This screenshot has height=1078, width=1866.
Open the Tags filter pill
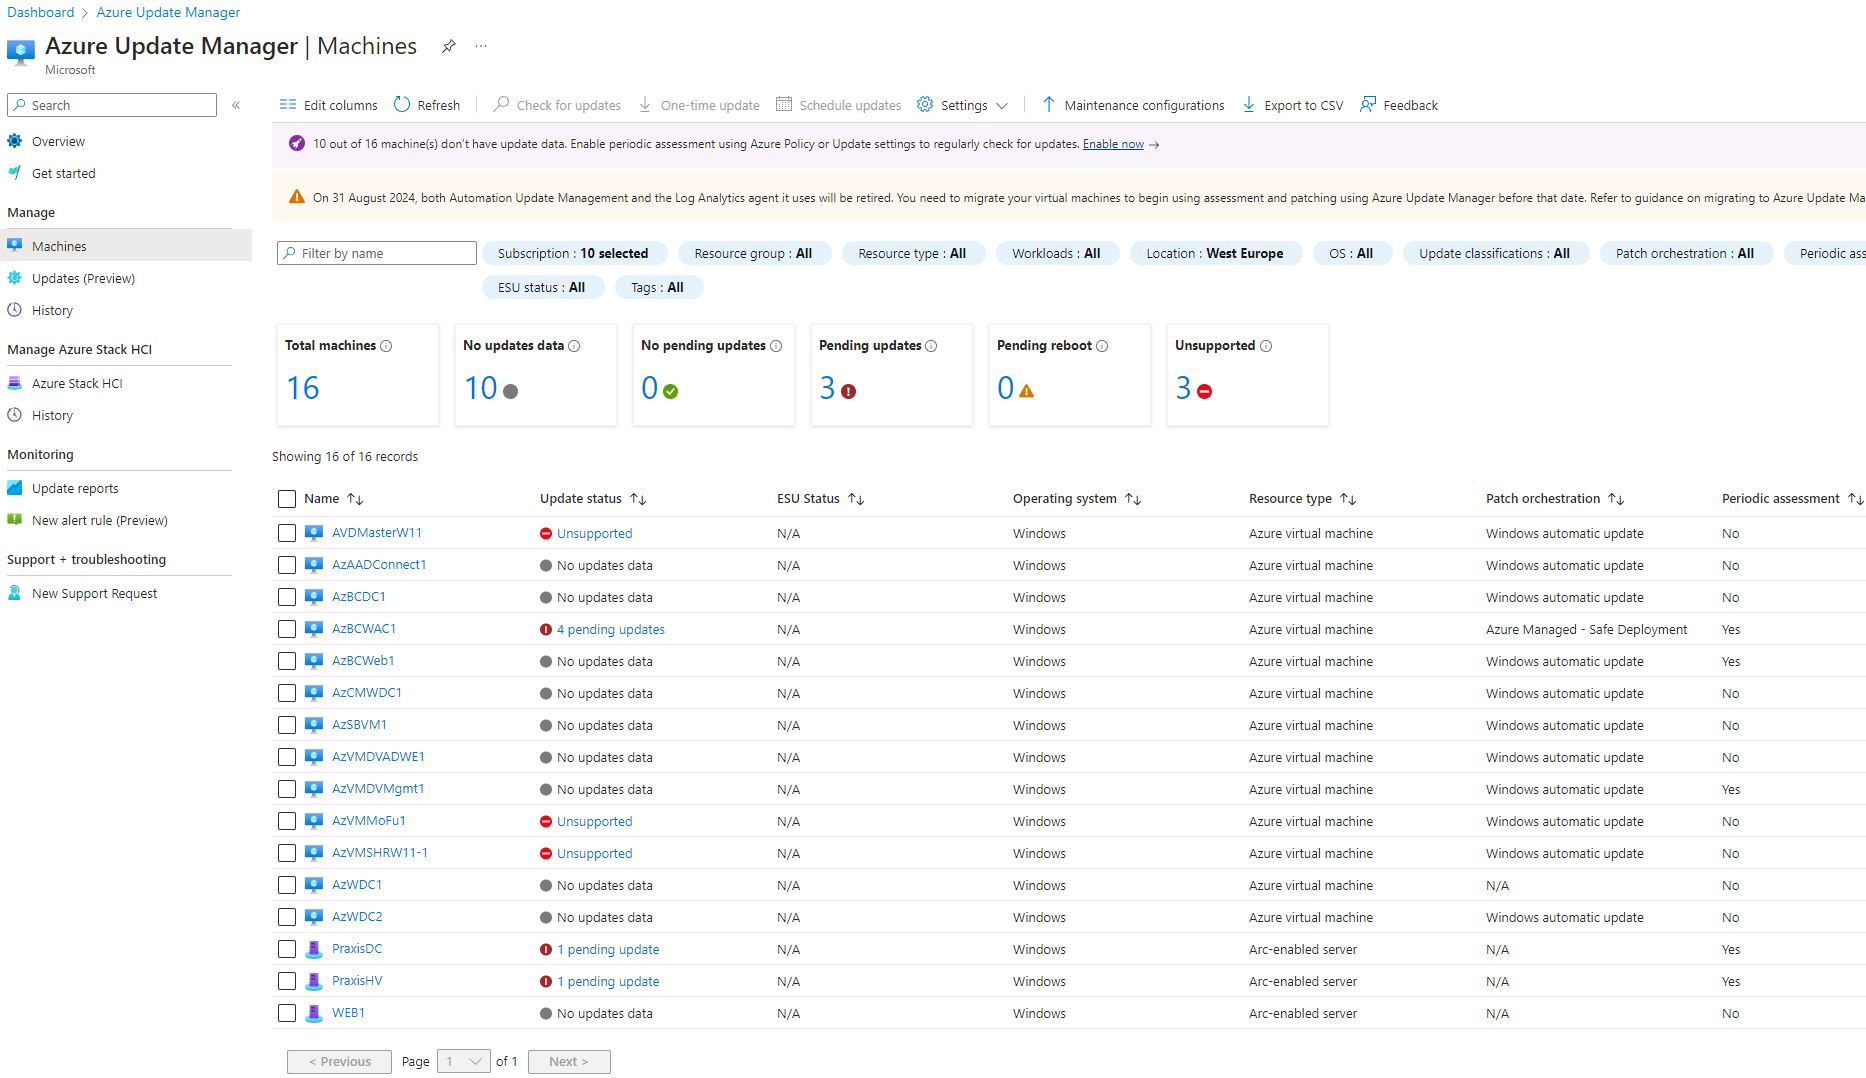pos(659,288)
